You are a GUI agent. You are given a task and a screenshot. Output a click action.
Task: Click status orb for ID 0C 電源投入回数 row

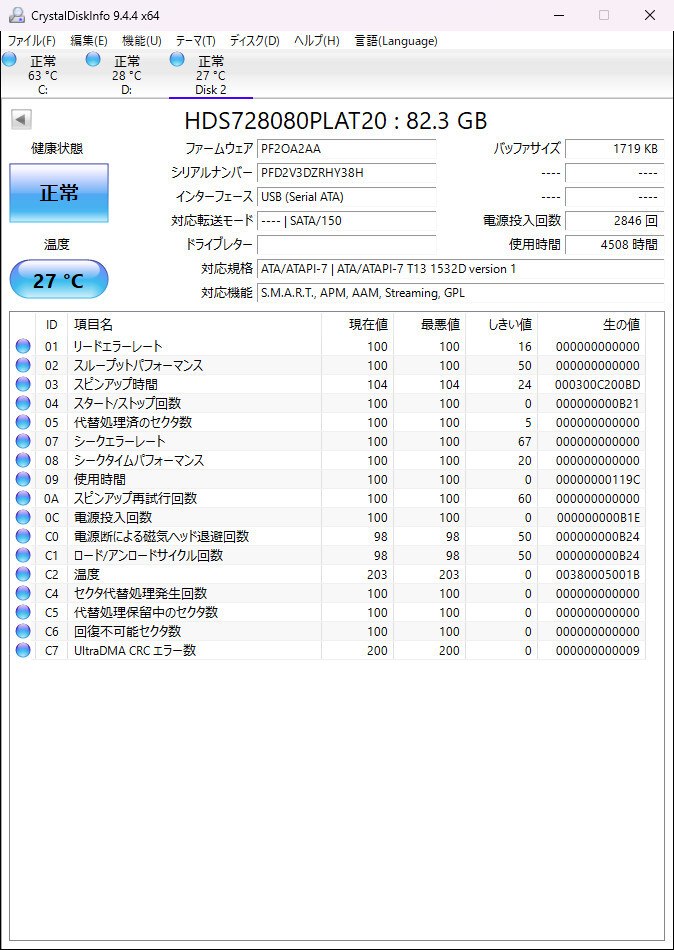23,517
